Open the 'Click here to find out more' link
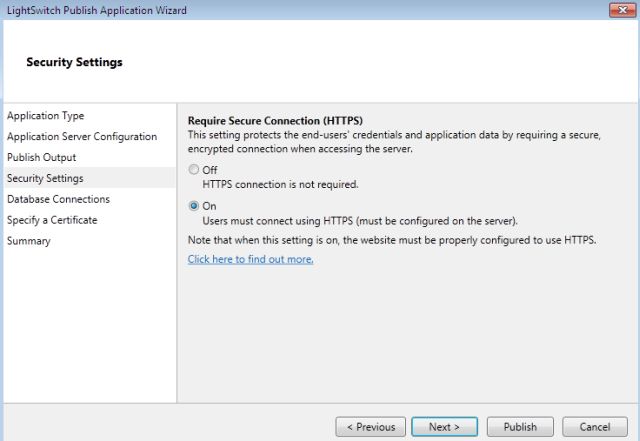This screenshot has height=441, width=640. pyautogui.click(x=251, y=259)
